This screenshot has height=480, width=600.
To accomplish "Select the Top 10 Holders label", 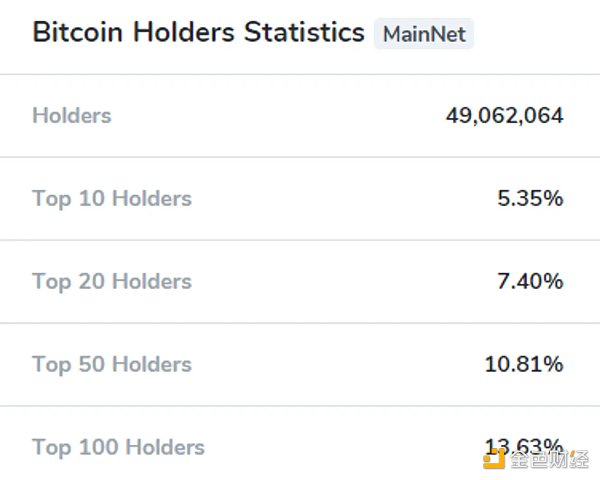I will tap(112, 198).
